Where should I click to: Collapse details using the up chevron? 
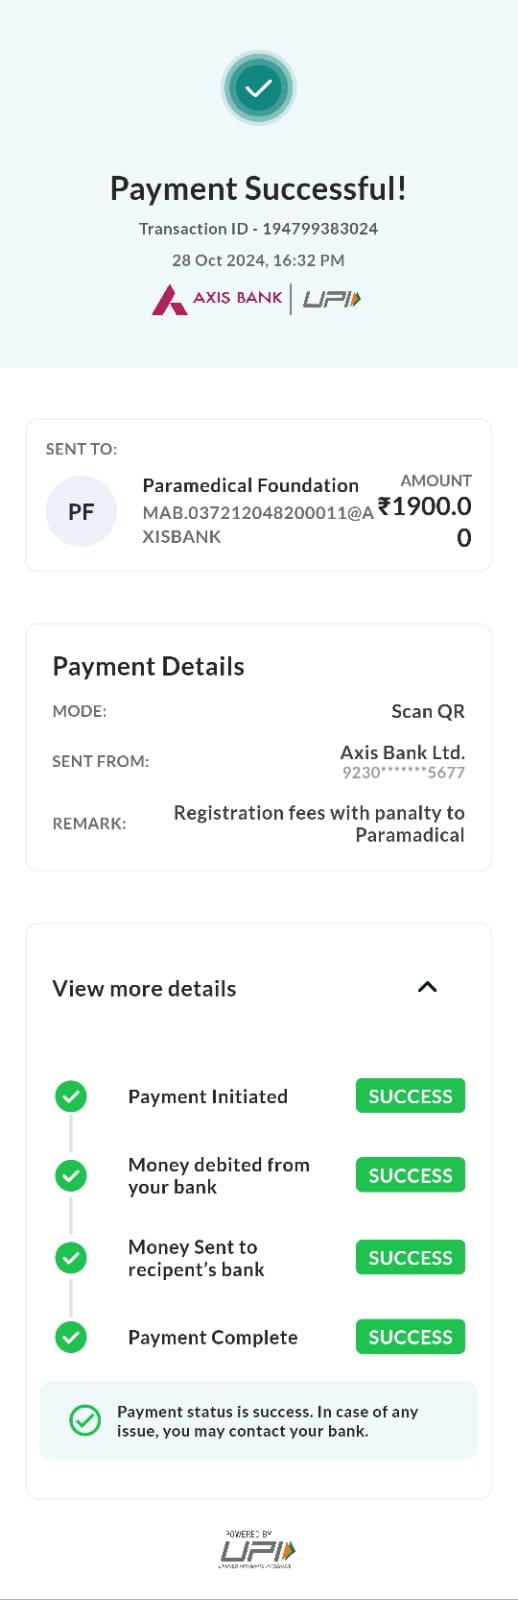[x=427, y=987]
